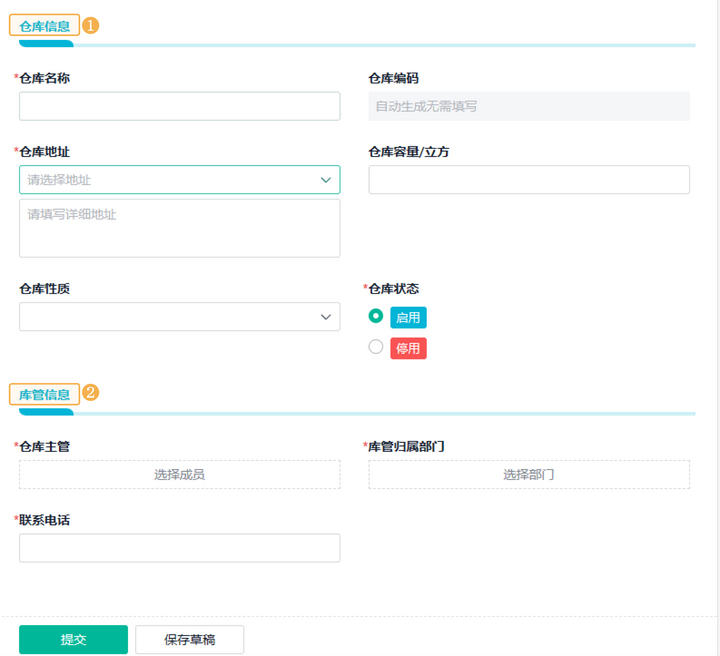Viewport: 720px width, 656px height.
Task: Click the red 停用 status tag
Action: [408, 349]
